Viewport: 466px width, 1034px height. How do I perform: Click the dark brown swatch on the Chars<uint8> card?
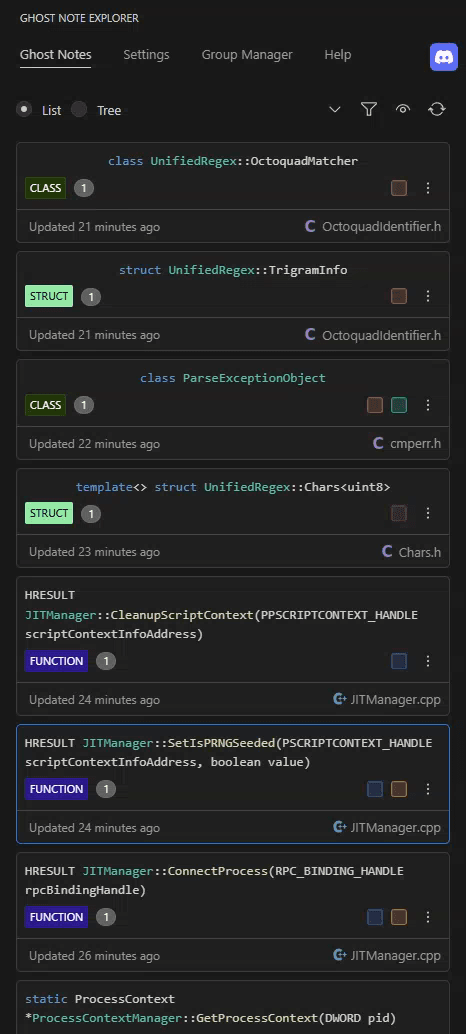(399, 513)
